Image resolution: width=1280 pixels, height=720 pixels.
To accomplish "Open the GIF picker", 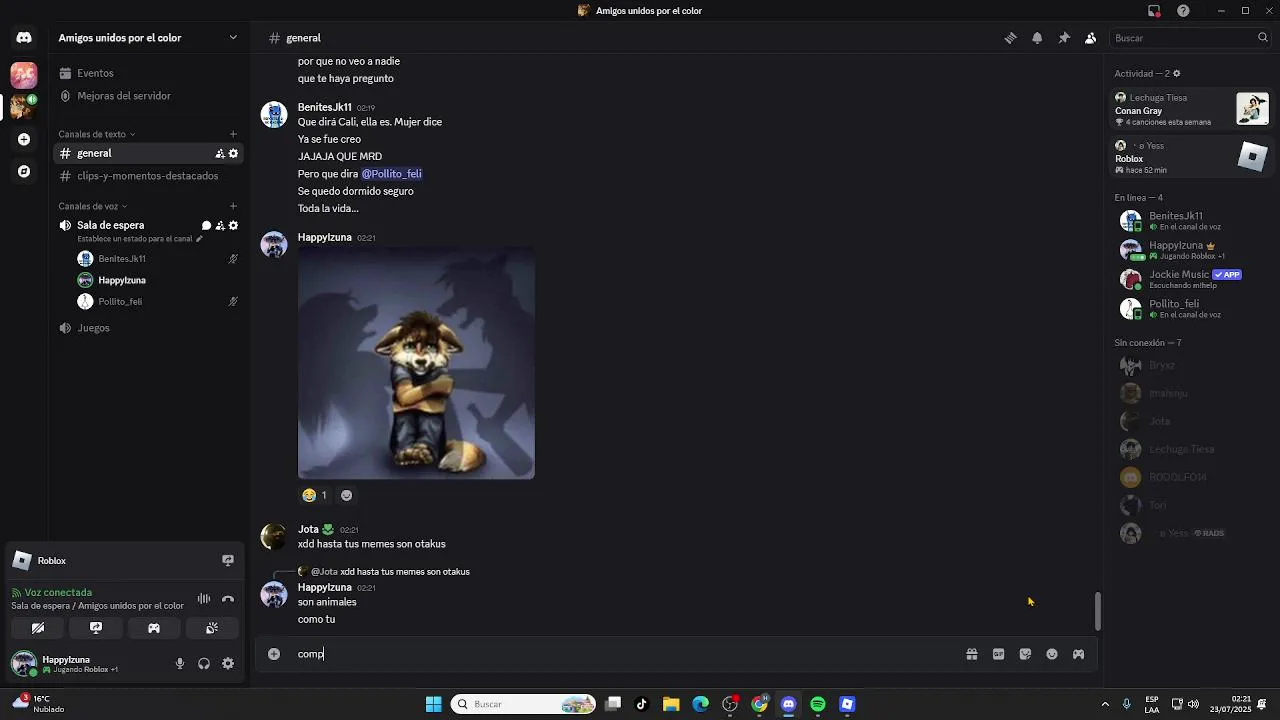I will pos(998,654).
